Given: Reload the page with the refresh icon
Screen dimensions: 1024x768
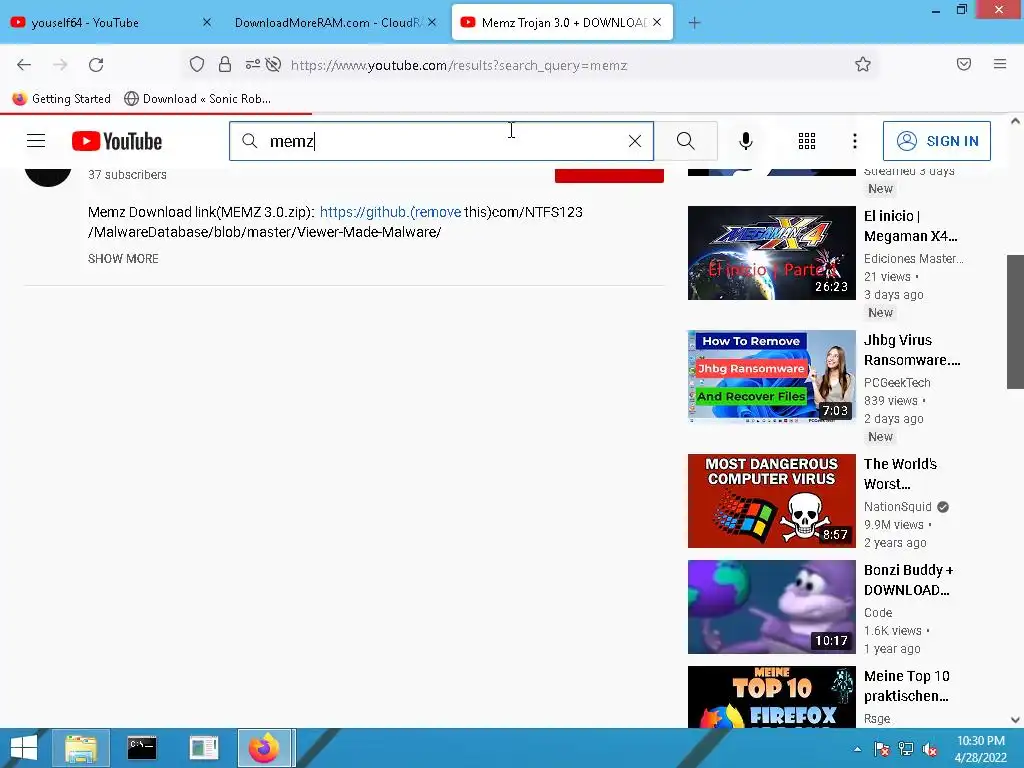Looking at the screenshot, I should pos(96,65).
